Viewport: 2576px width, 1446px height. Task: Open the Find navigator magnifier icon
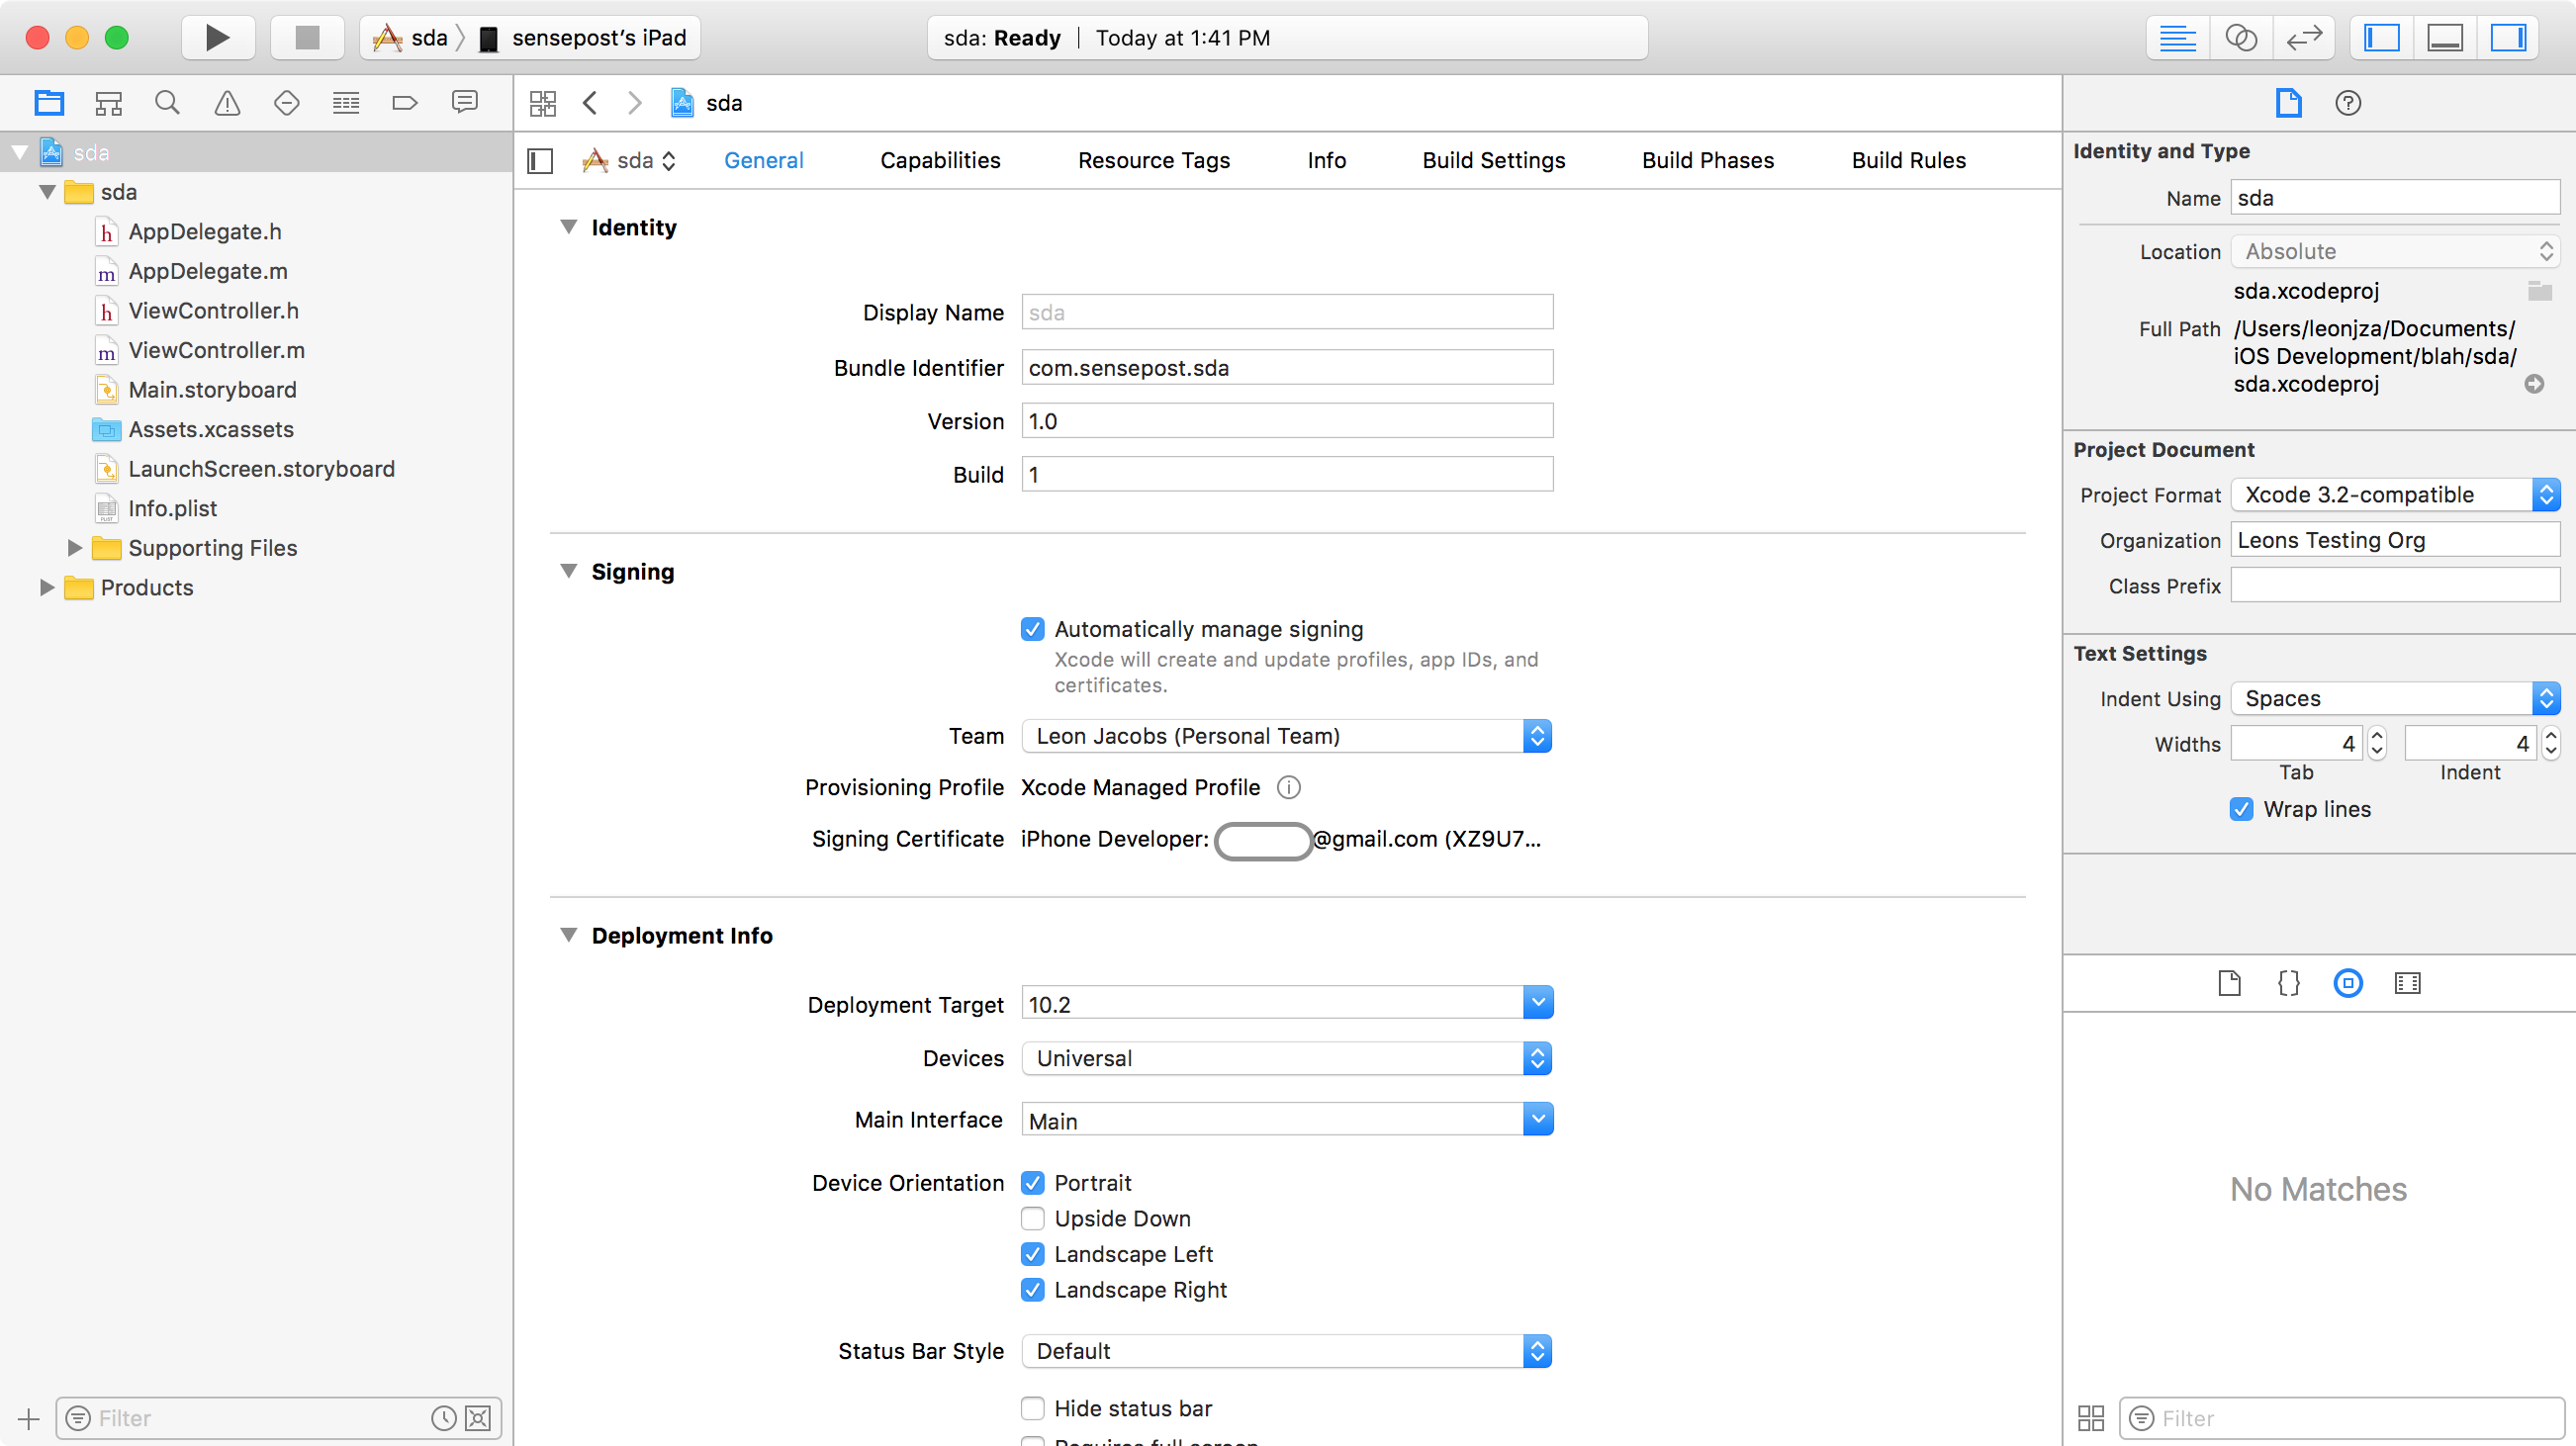tap(167, 102)
